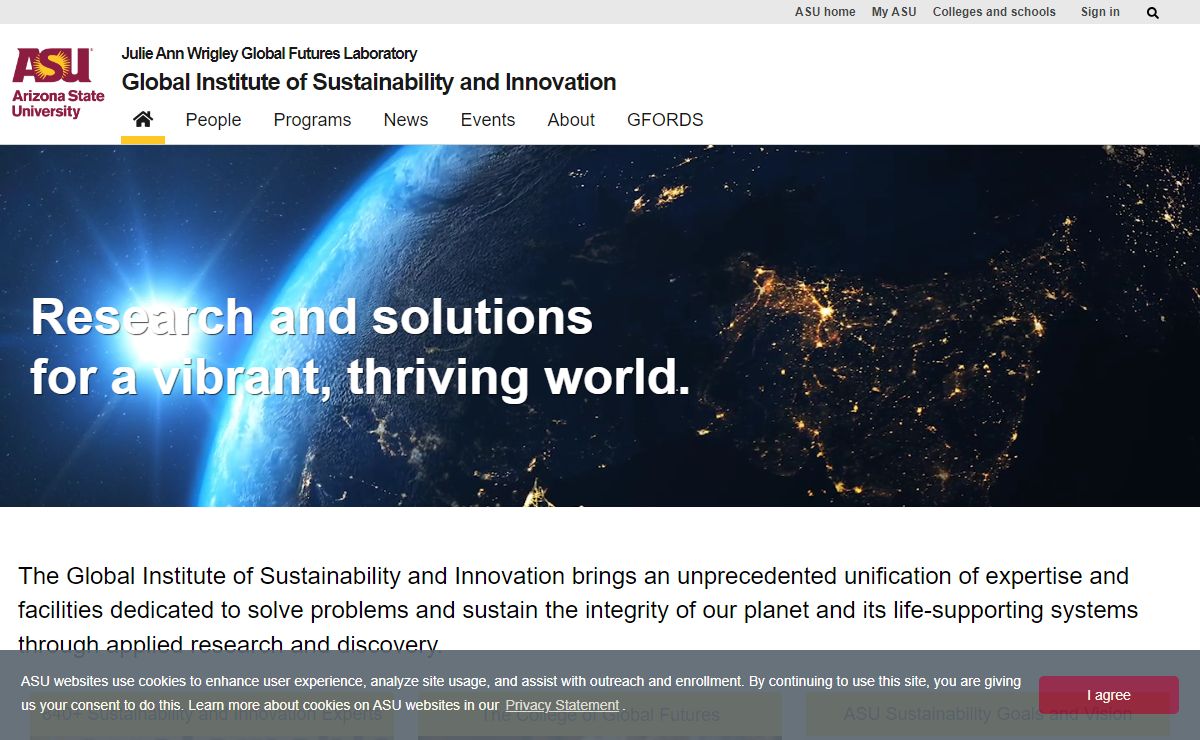This screenshot has width=1200, height=740.
Task: Select the Programs navigation item
Action: click(x=312, y=120)
